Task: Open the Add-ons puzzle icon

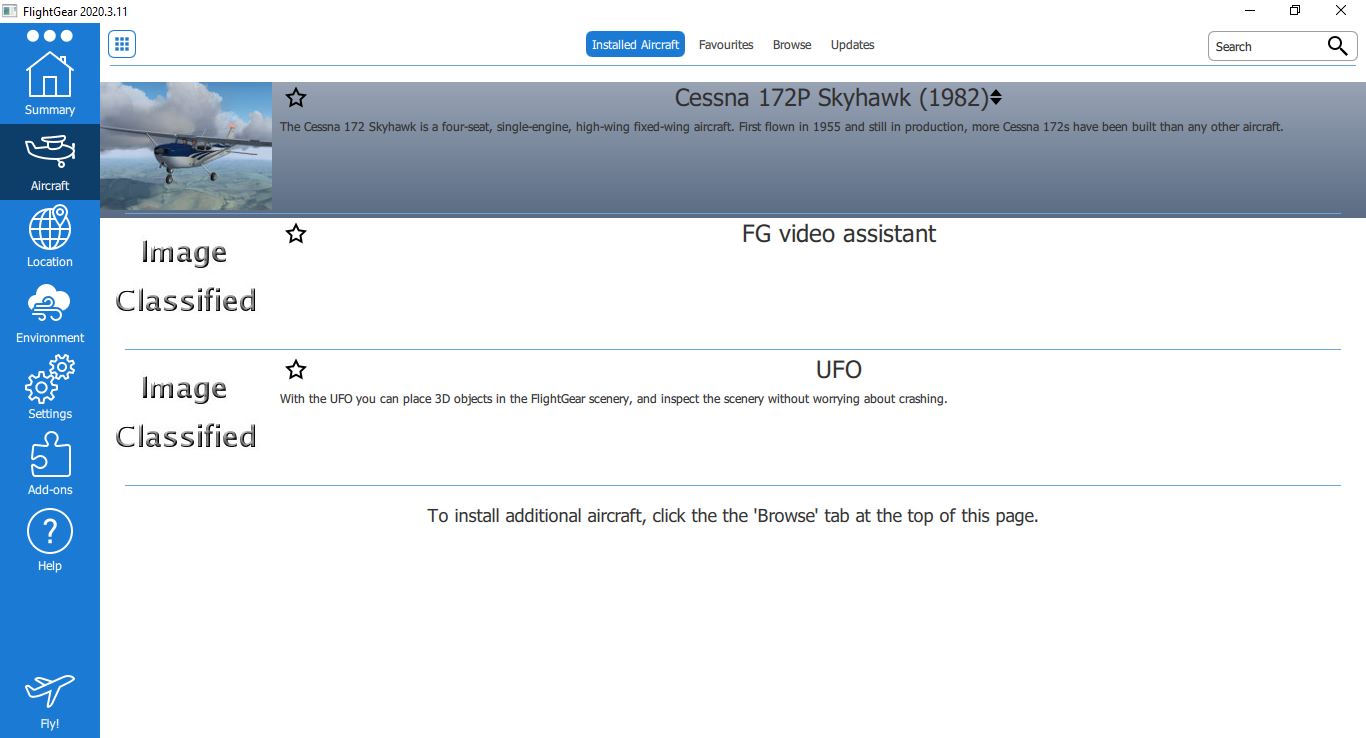Action: (x=50, y=465)
